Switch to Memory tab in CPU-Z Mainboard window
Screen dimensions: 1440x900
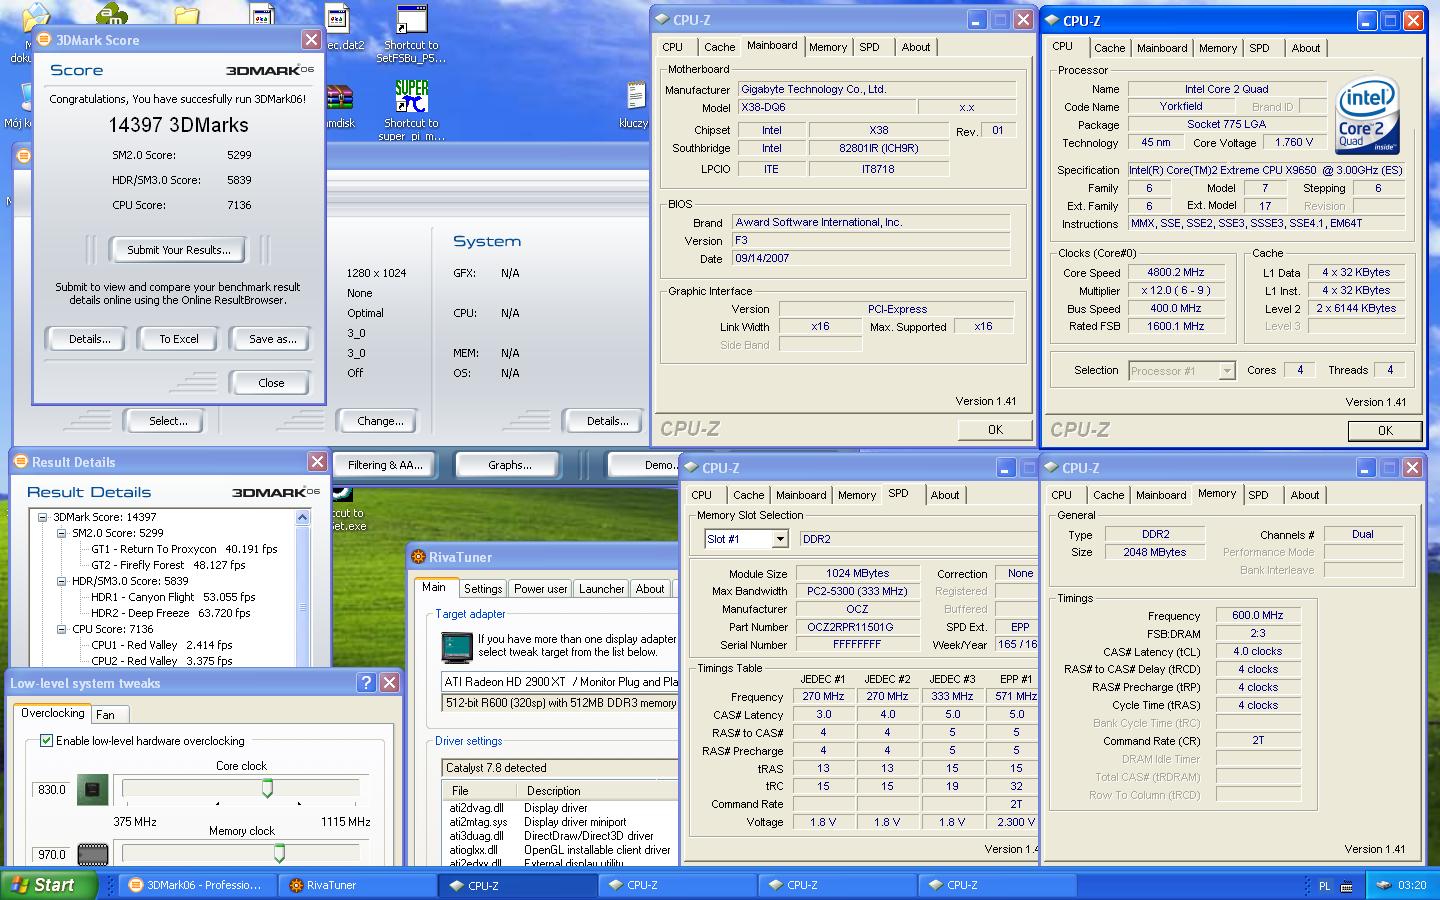828,47
